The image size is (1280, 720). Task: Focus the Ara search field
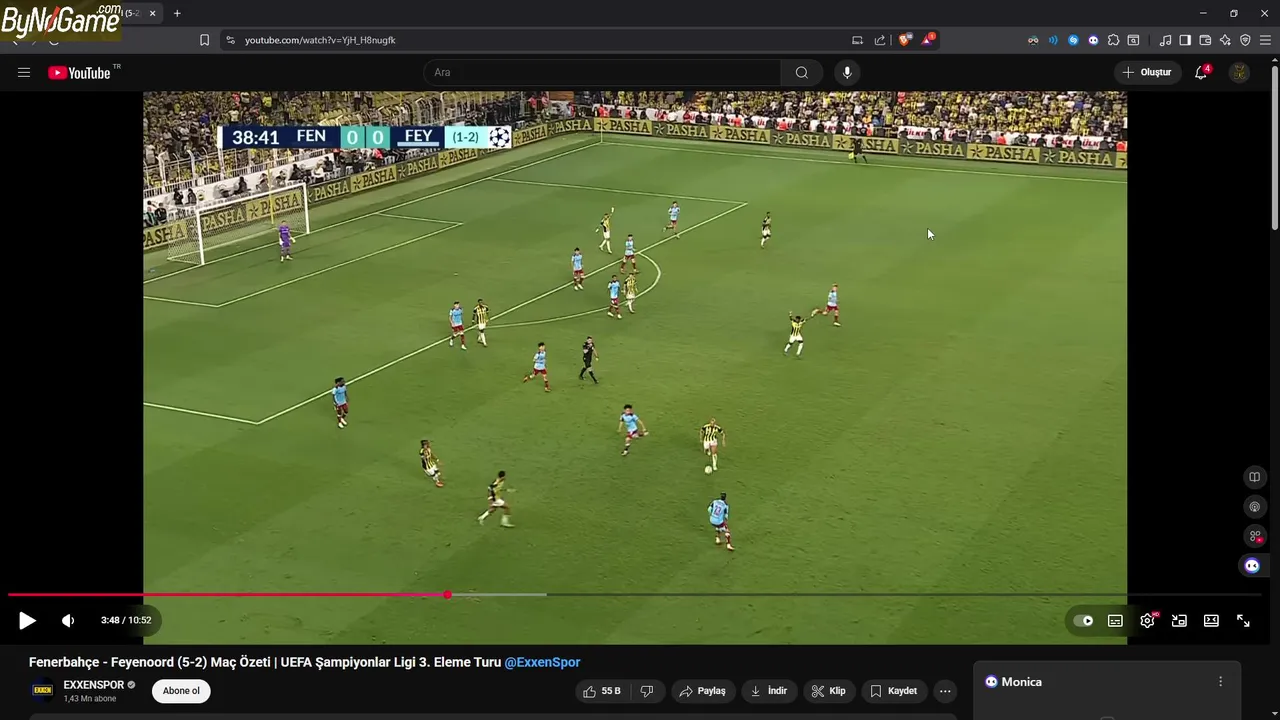point(602,72)
